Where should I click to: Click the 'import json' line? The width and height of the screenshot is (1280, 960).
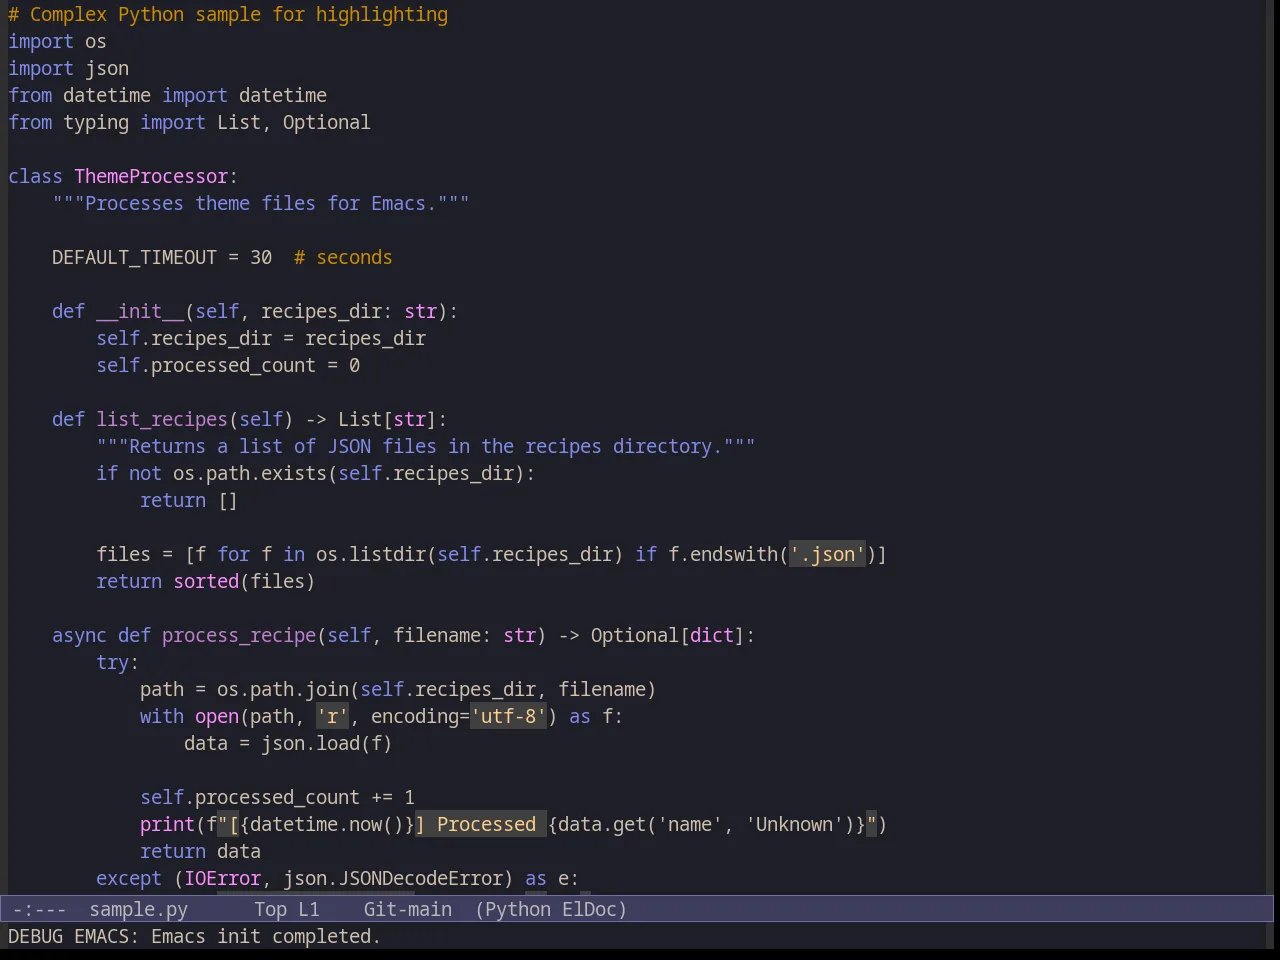(x=68, y=68)
